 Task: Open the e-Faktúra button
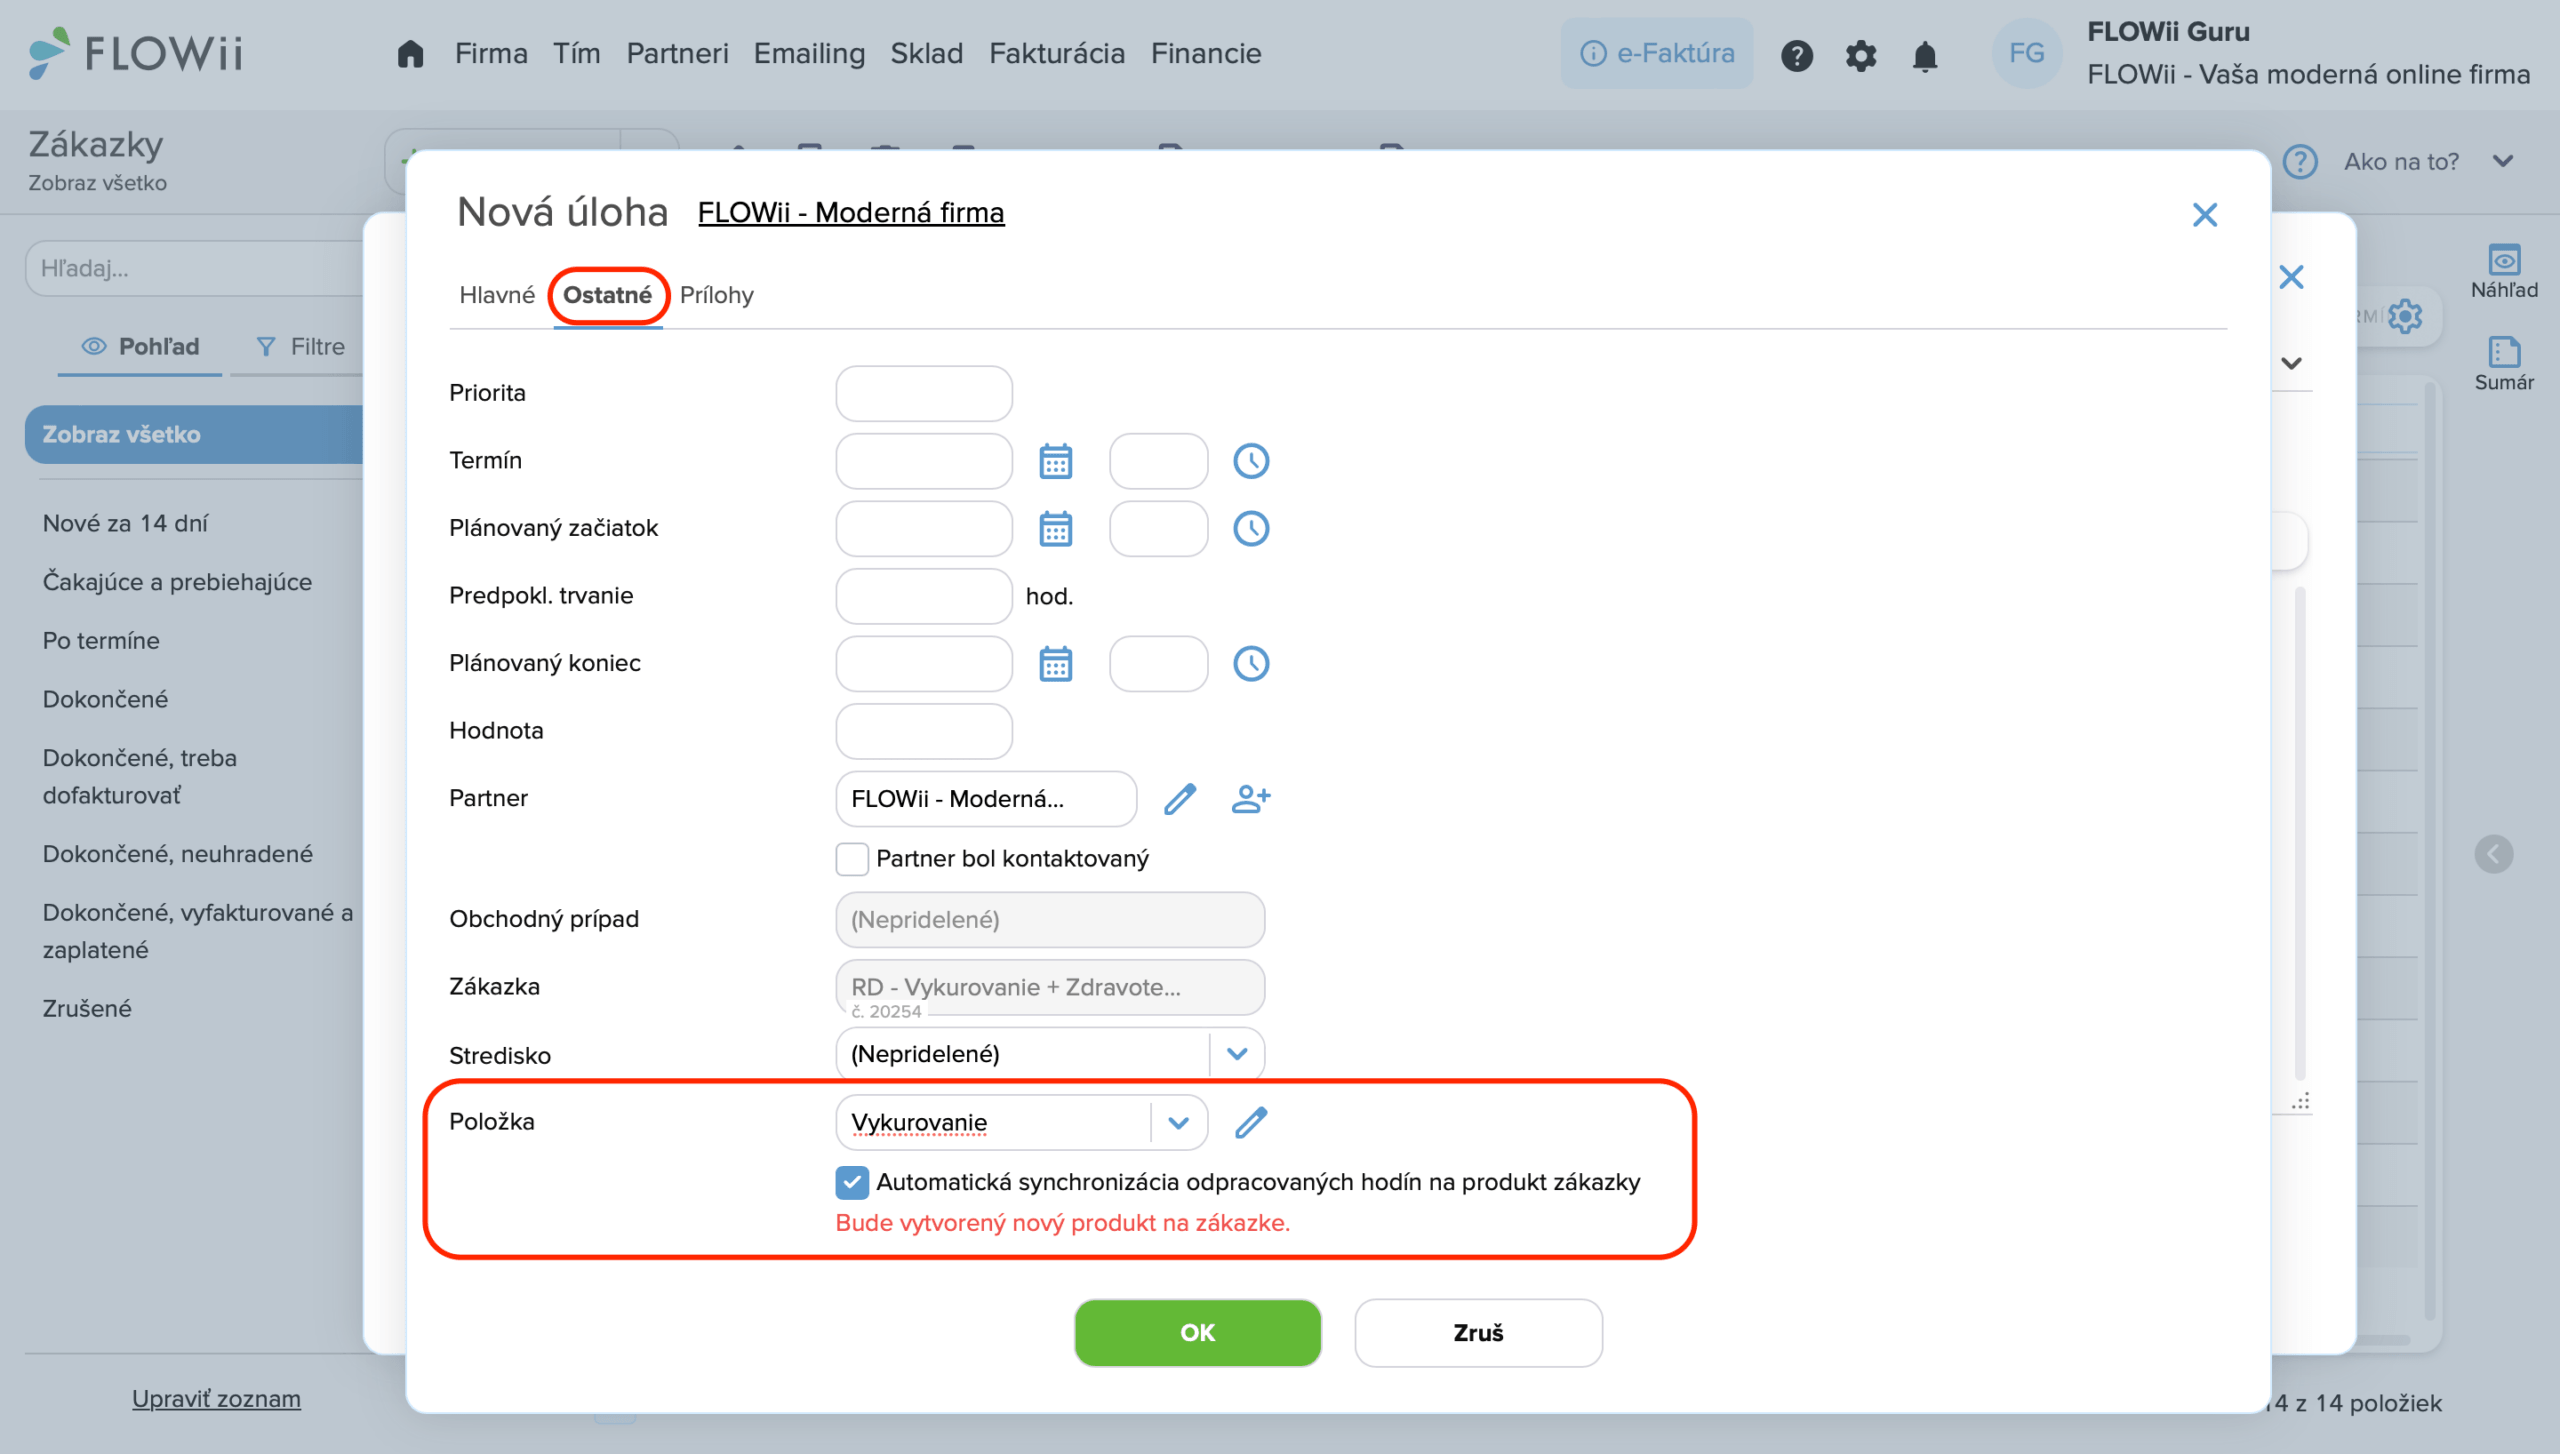(x=1656, y=54)
